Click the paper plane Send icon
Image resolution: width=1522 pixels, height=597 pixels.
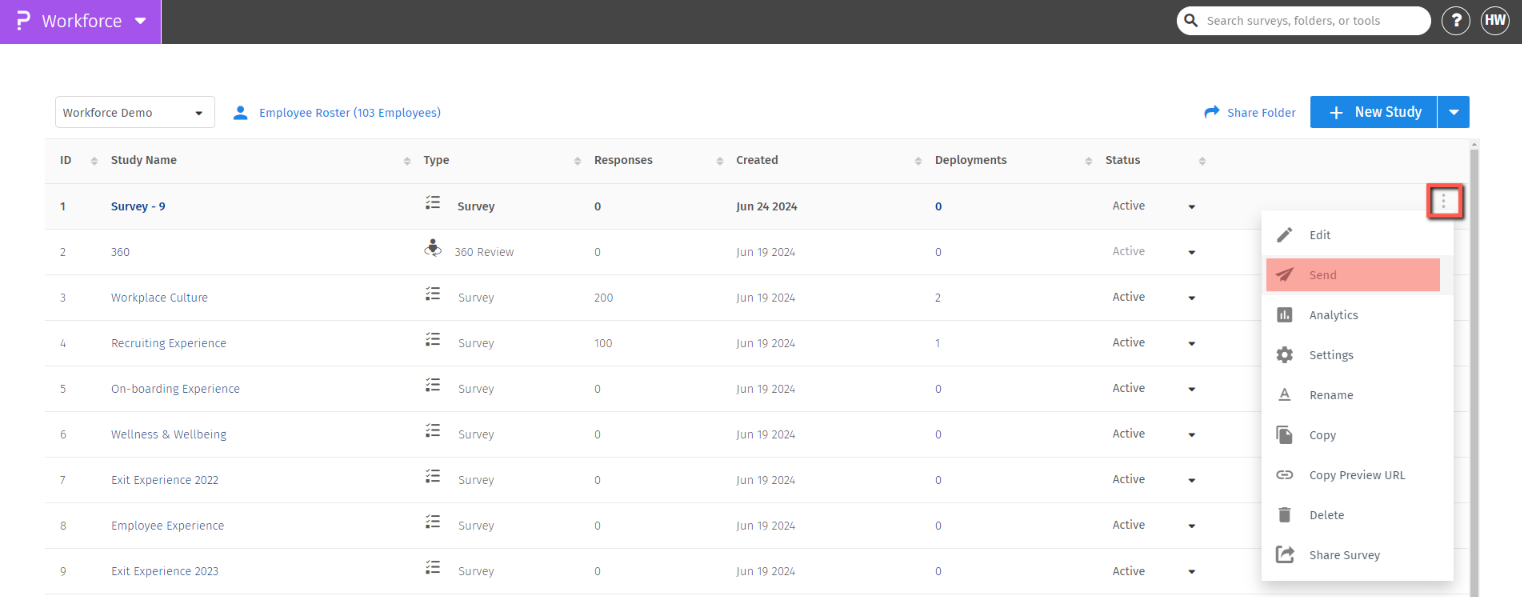1285,275
